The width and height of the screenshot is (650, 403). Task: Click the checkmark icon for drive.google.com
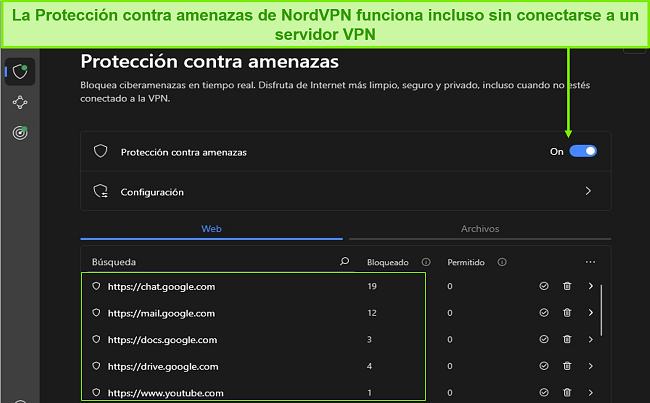point(544,366)
